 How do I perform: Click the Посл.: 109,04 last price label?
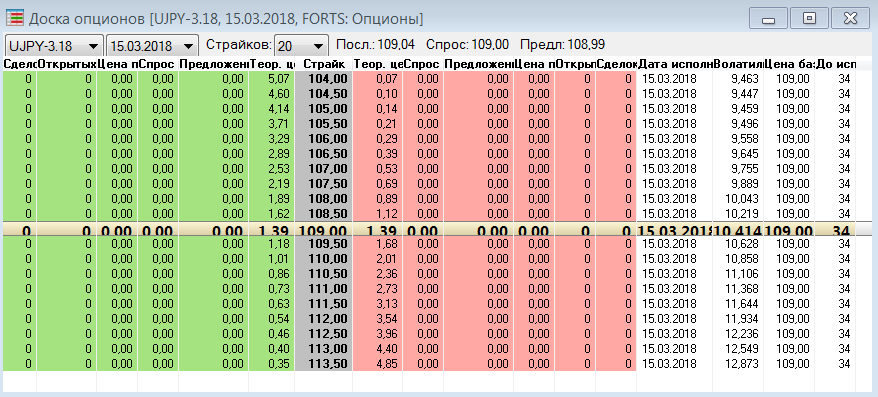pos(375,45)
